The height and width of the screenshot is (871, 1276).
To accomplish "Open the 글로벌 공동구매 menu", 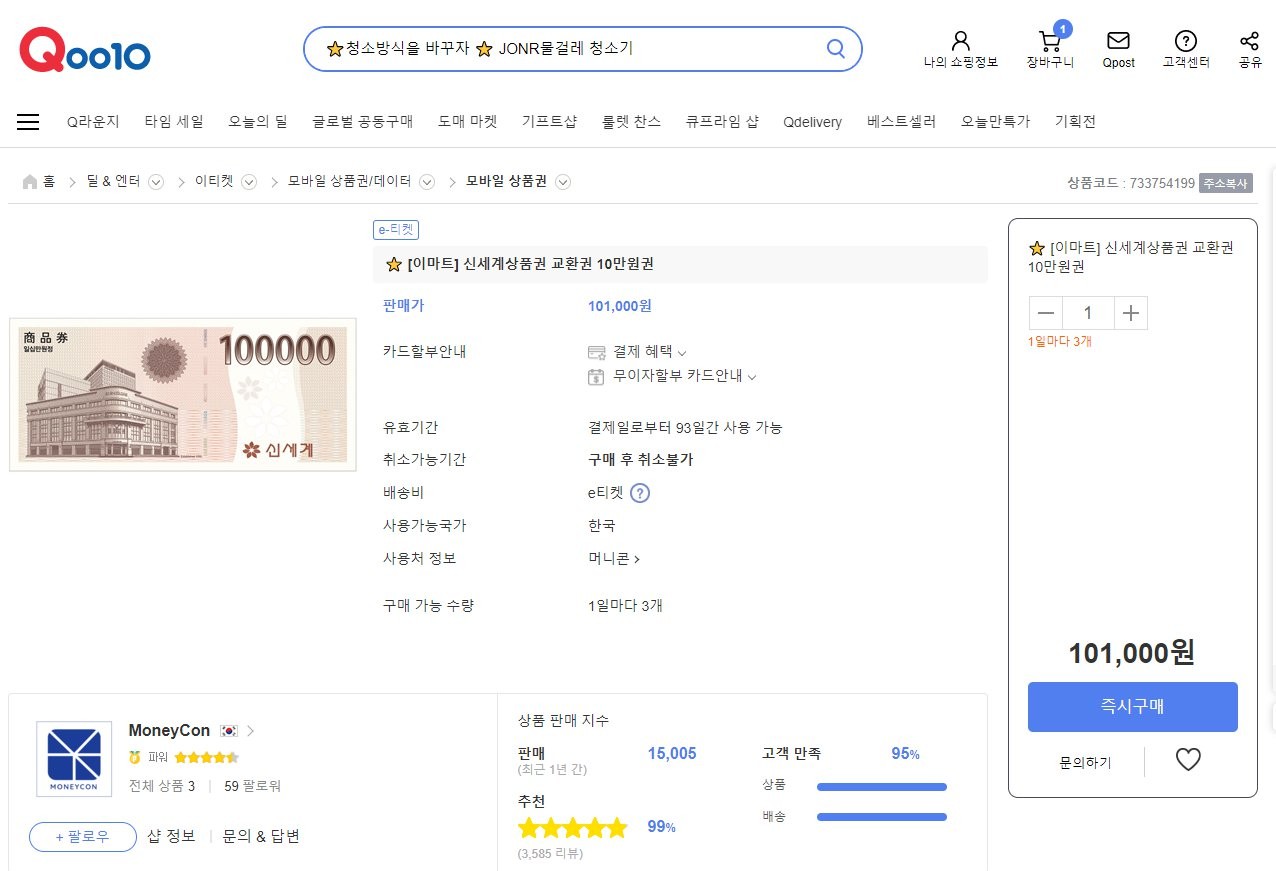I will [362, 122].
